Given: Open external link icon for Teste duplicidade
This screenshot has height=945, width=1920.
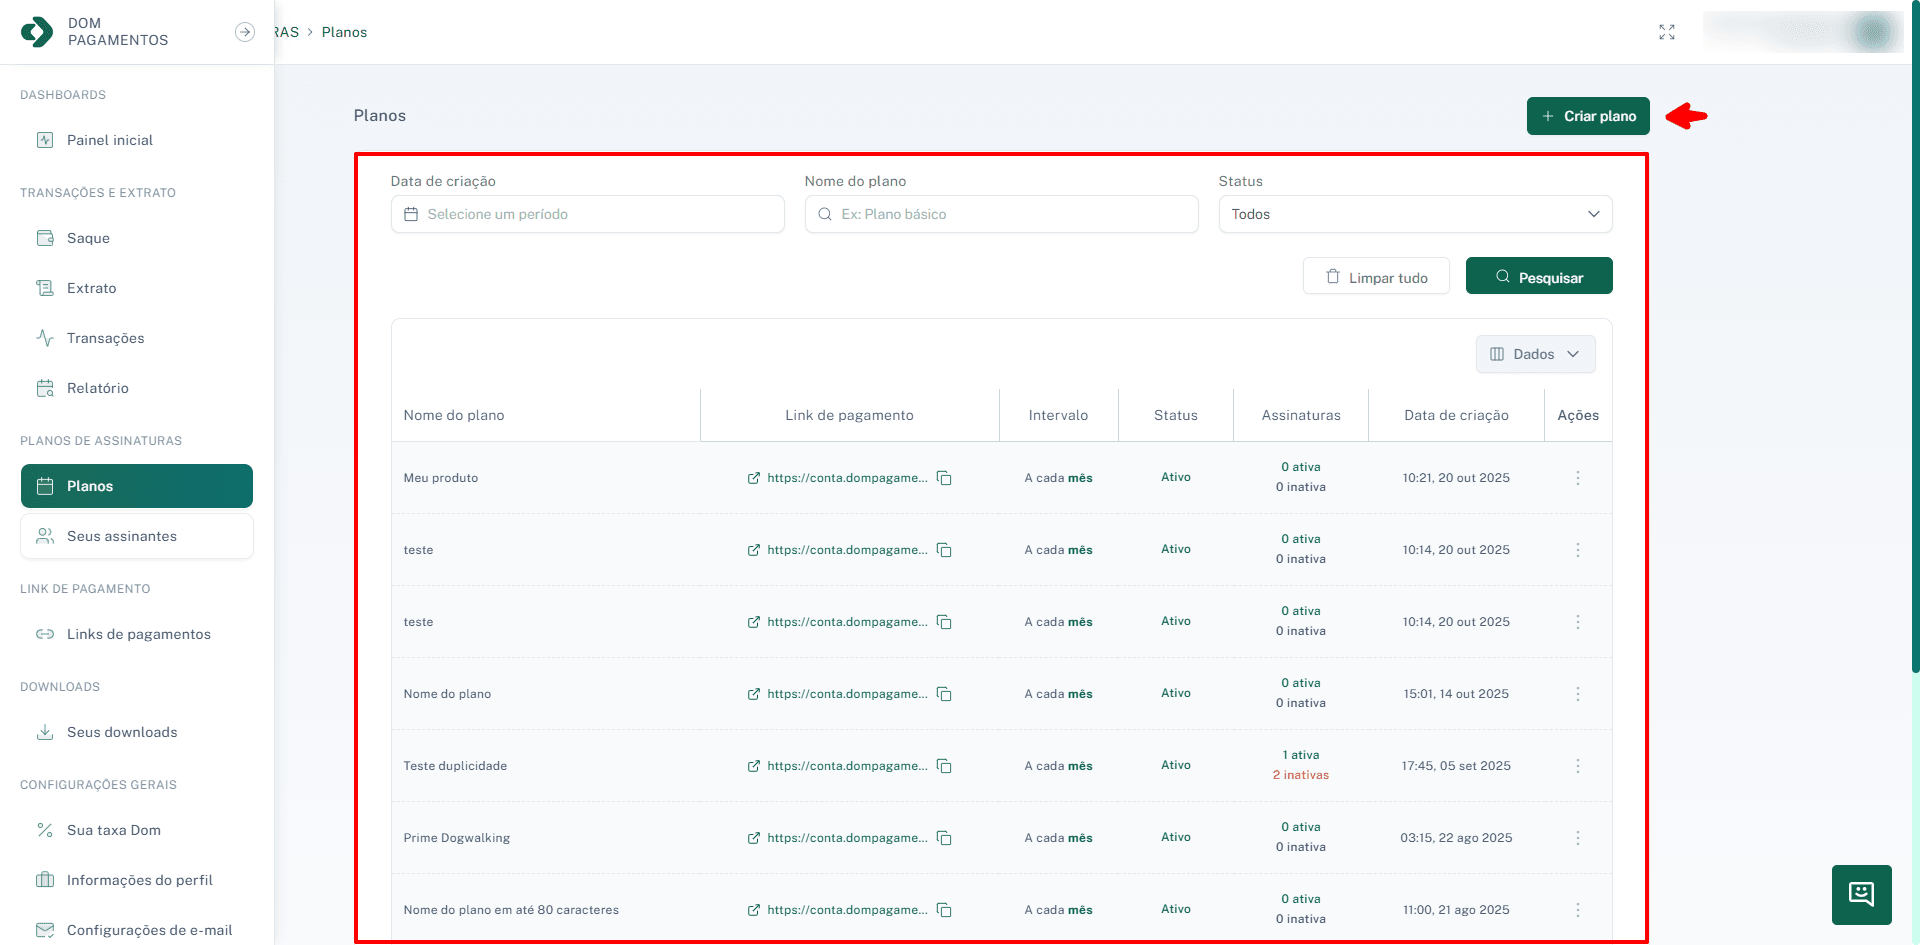Looking at the screenshot, I should coord(754,766).
